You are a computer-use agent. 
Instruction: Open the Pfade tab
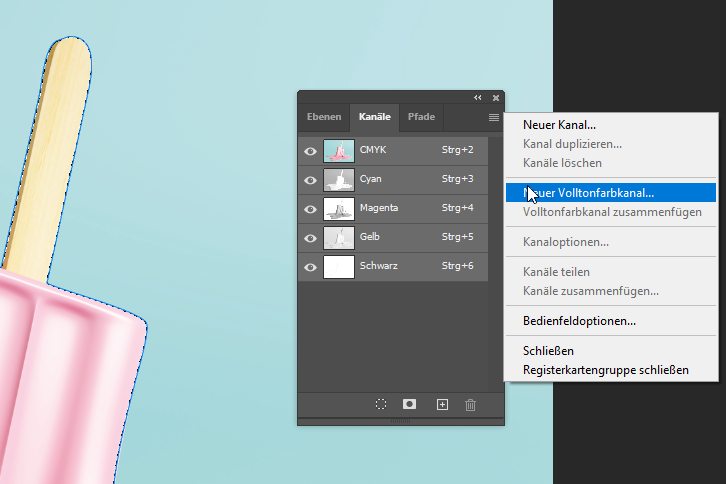pos(421,117)
